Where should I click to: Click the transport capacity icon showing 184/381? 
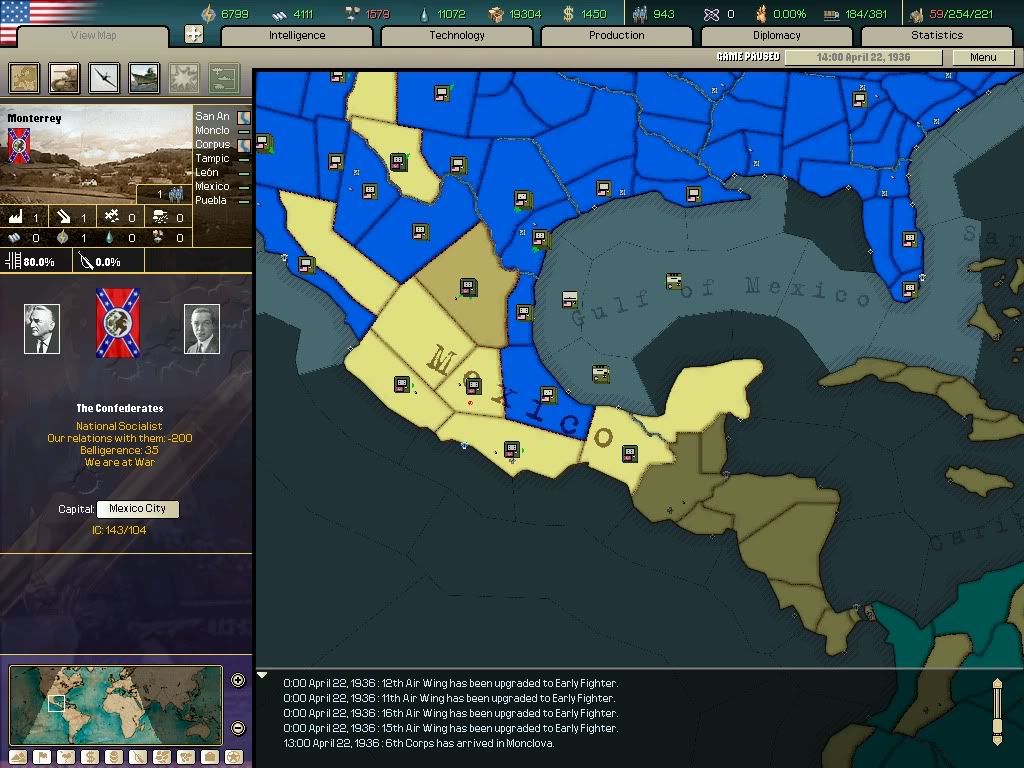pos(831,14)
